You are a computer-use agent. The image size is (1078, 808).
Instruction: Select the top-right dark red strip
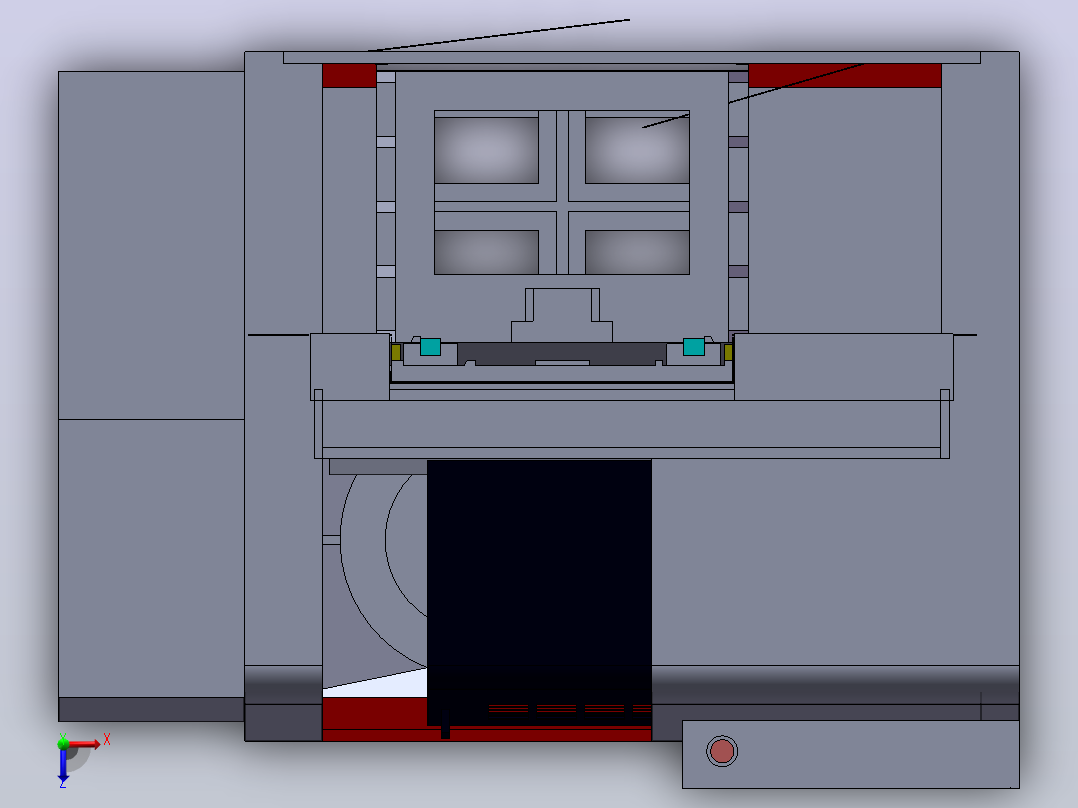pyautogui.click(x=845, y=76)
